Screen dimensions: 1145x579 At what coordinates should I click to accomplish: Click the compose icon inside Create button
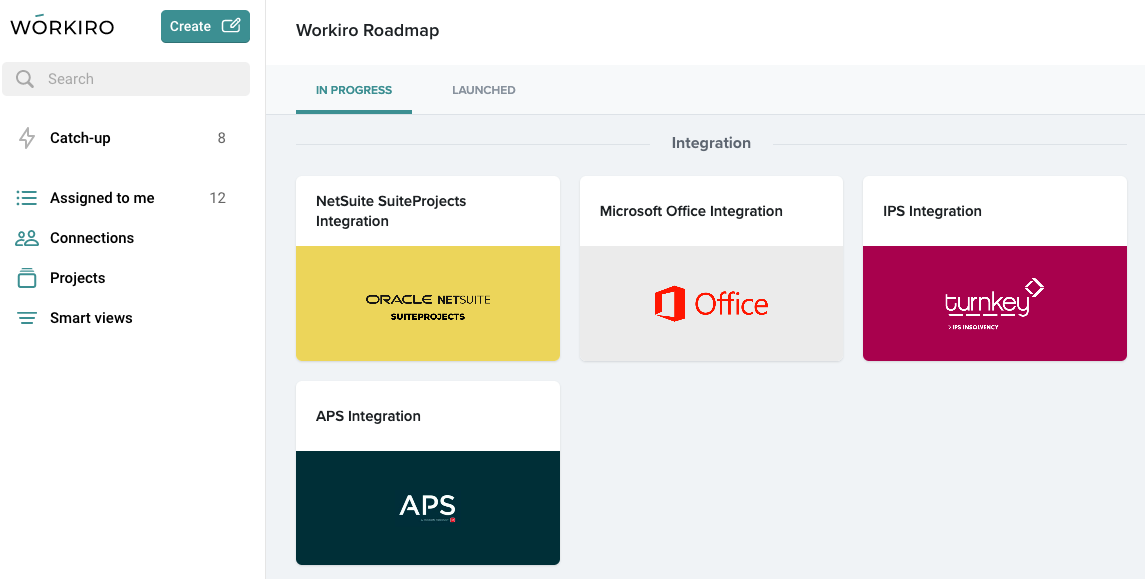232,26
